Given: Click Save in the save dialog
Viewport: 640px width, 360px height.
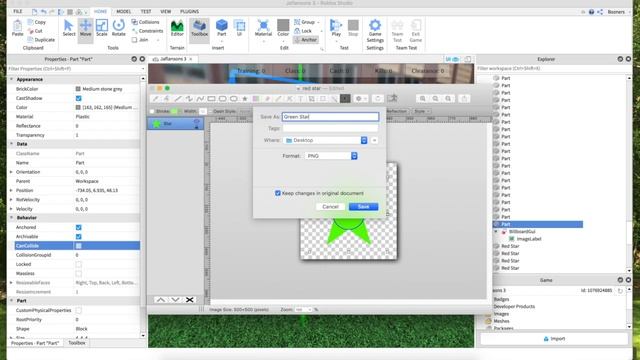Looking at the screenshot, I should point(363,207).
